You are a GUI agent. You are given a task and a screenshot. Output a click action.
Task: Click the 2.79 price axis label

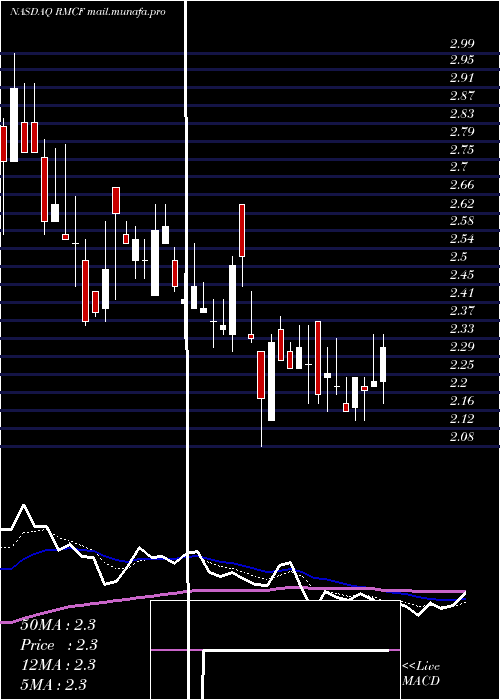point(462,131)
